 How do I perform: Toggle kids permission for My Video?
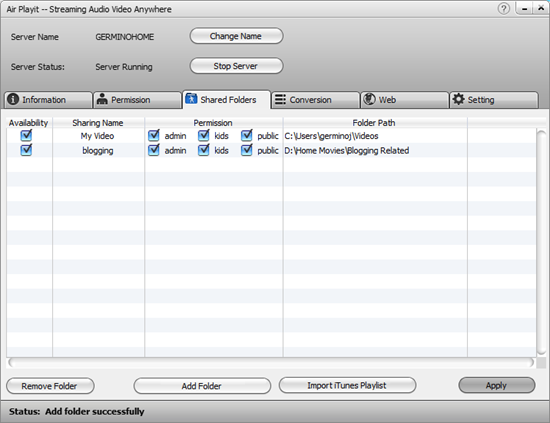coord(203,135)
